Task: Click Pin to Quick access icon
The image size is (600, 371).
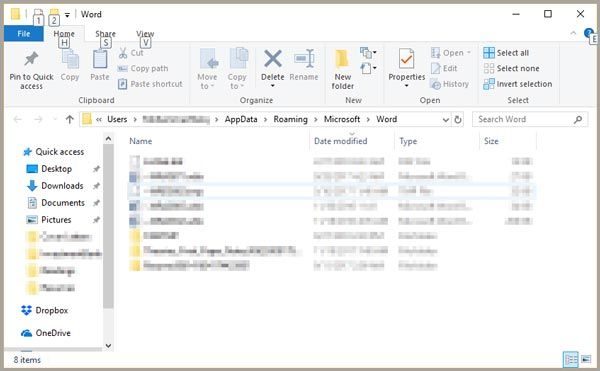Action: pos(31,59)
